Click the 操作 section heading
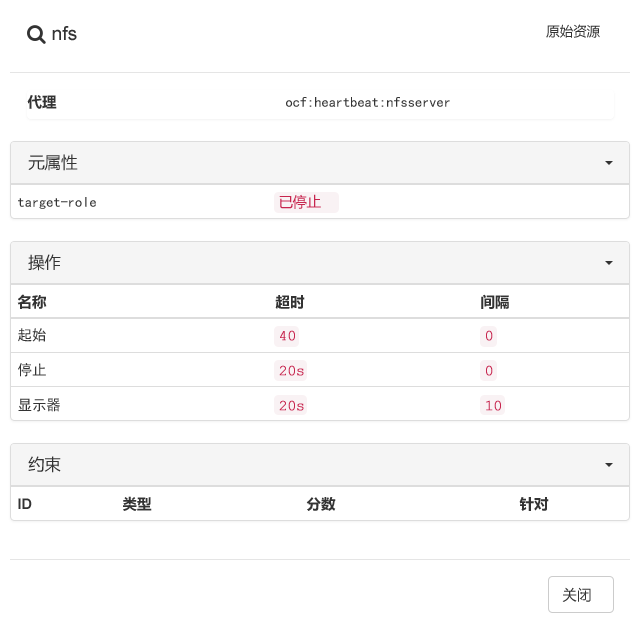Viewport: 640px width, 622px height. (44, 262)
